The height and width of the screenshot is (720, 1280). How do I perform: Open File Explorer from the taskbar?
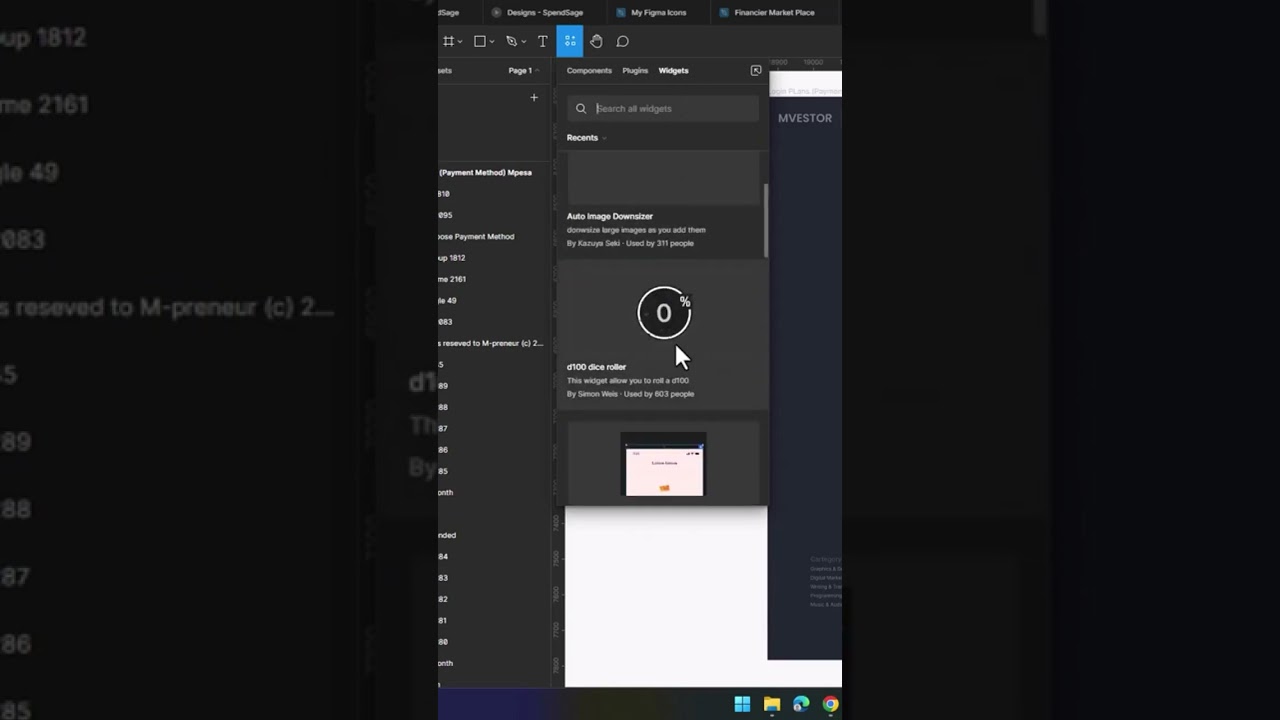(x=772, y=704)
